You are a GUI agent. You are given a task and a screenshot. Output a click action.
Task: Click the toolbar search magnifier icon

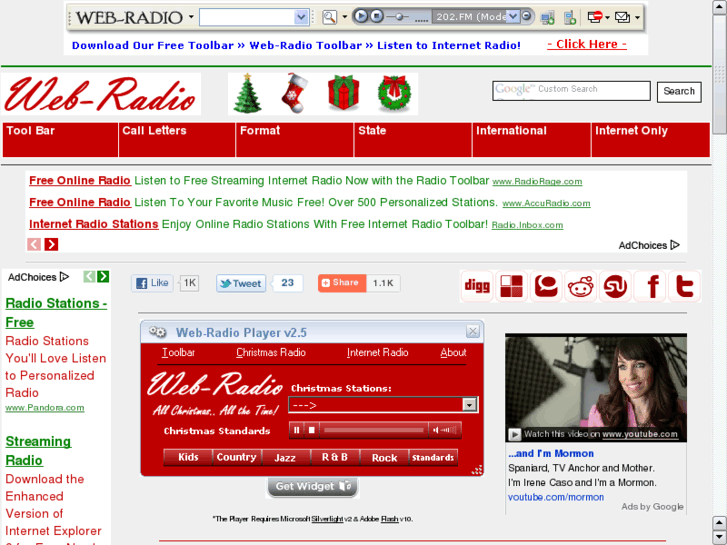coord(329,17)
